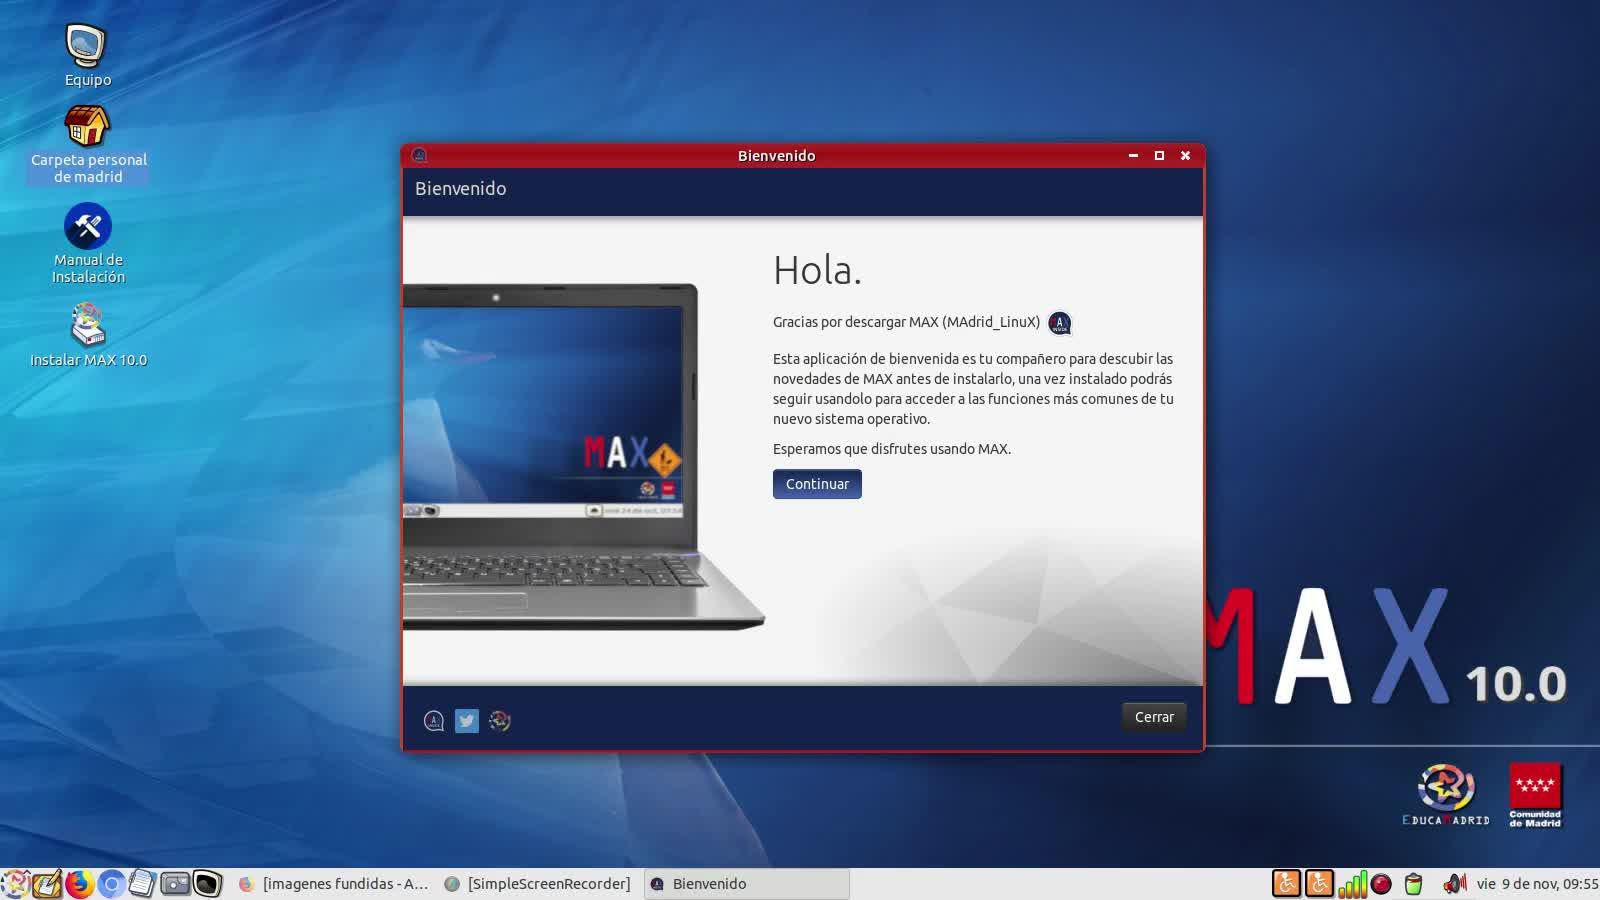Open the green trash tray icon
Screen dimensions: 1600x900
[x=1413, y=884]
